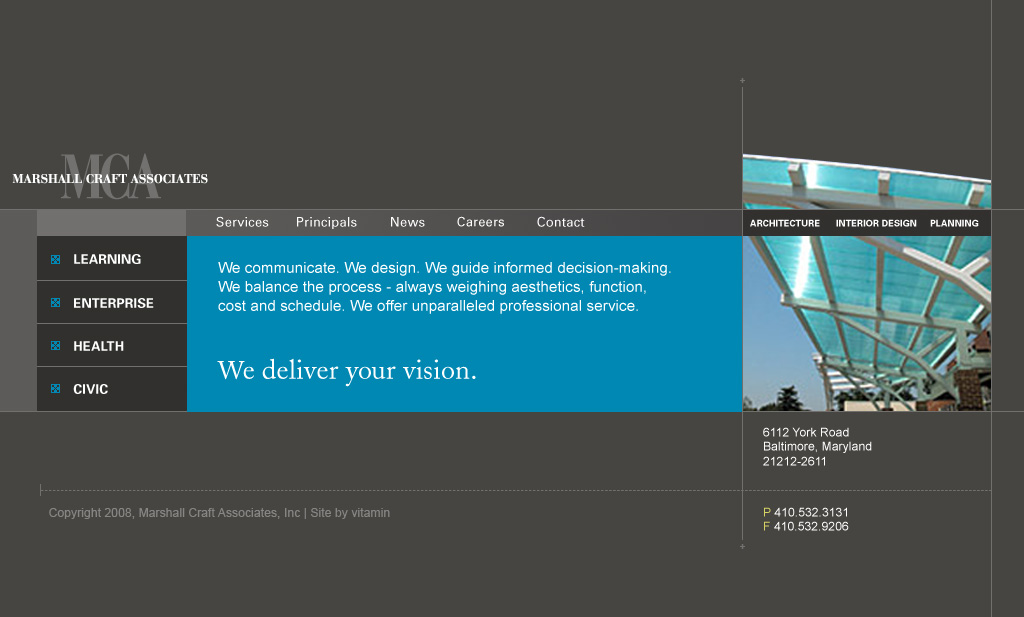Viewport: 1024px width, 617px height.
Task: Open the News section
Action: [x=407, y=222]
